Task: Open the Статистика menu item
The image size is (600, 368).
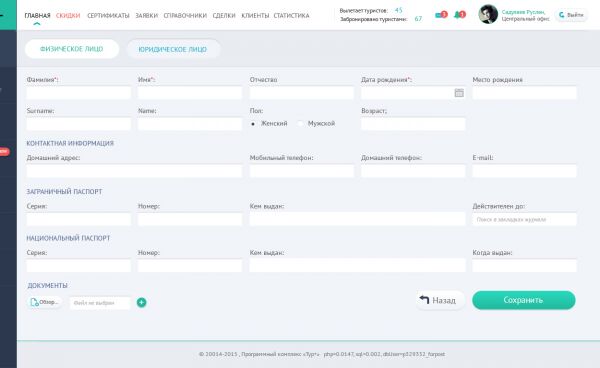Action: [292, 16]
